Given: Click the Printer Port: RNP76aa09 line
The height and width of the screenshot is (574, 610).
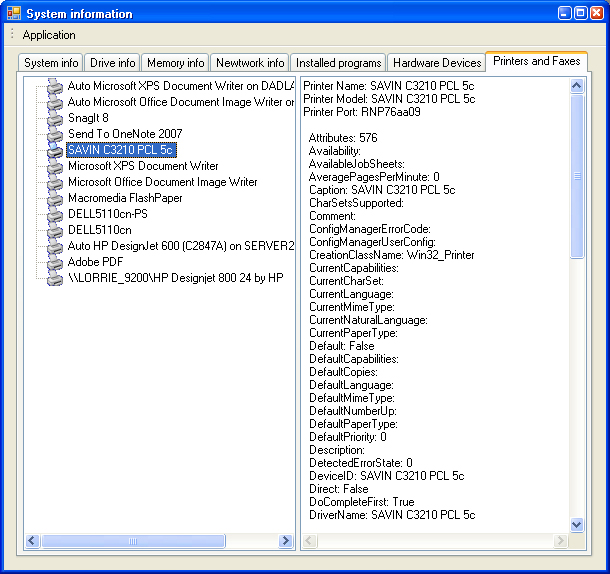Looking at the screenshot, I should coord(362,112).
